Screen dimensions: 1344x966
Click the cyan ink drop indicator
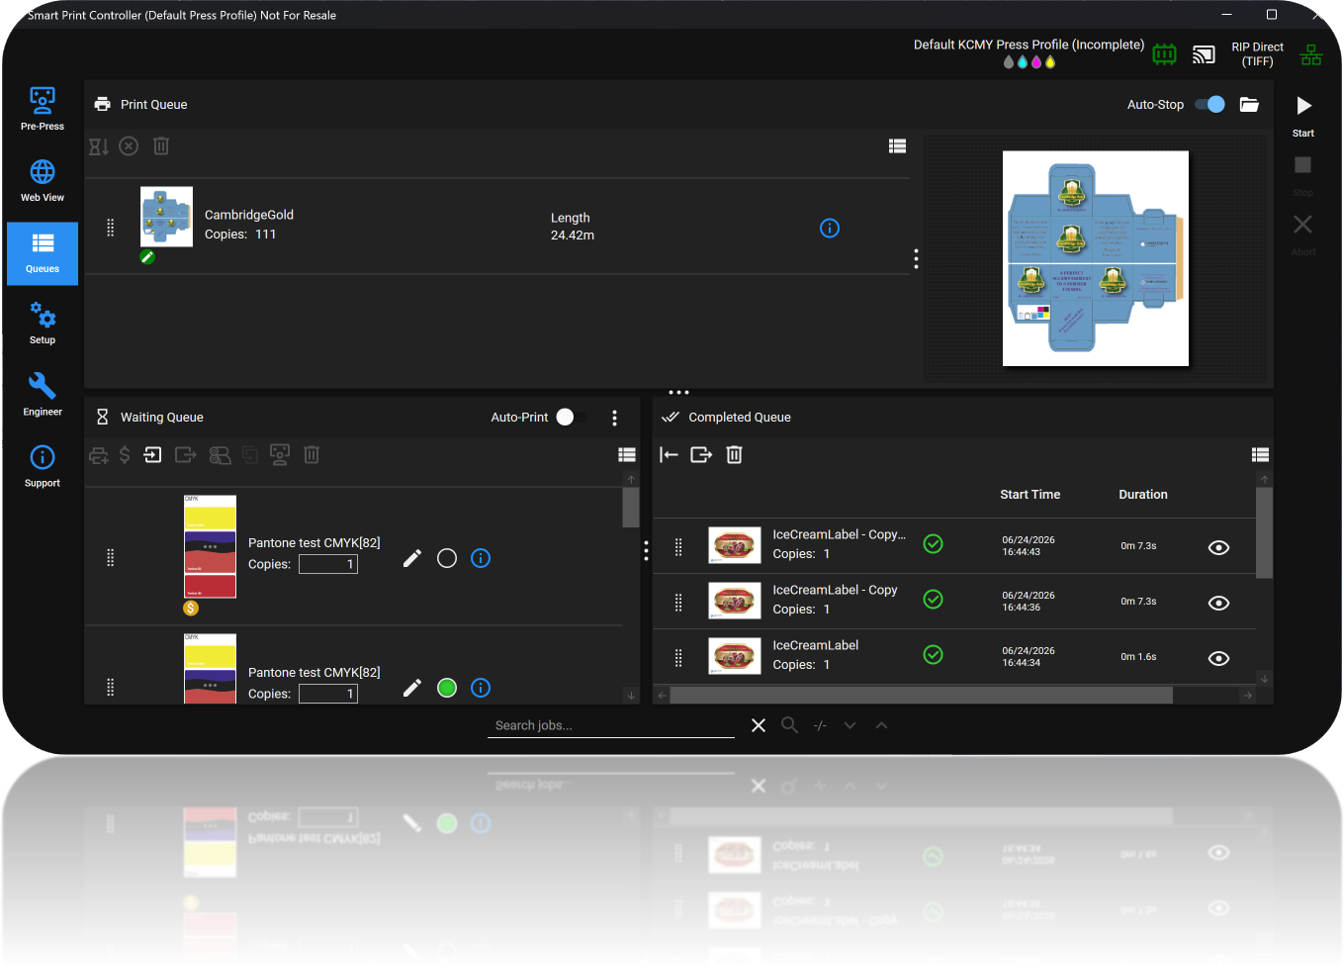click(x=1022, y=62)
